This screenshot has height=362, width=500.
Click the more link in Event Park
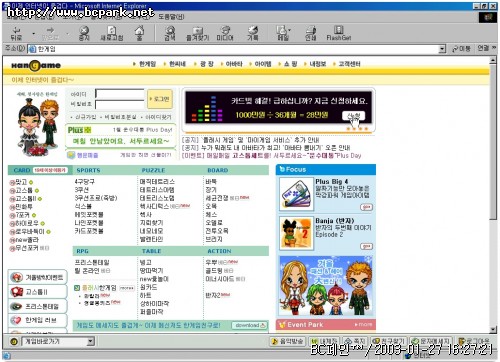coord(363,324)
